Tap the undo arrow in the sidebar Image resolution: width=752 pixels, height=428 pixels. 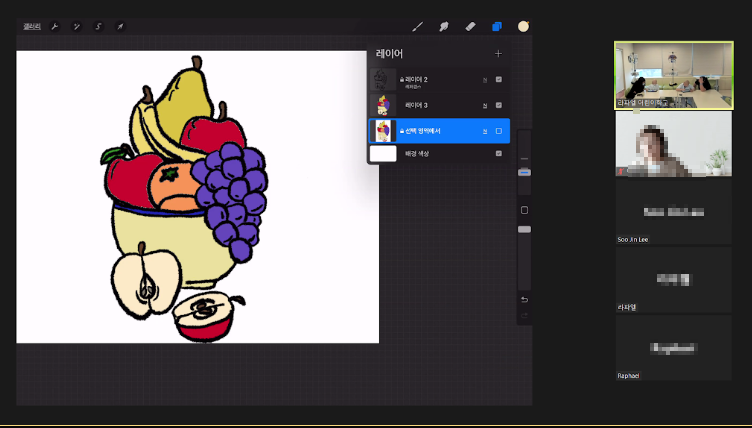pos(524,299)
